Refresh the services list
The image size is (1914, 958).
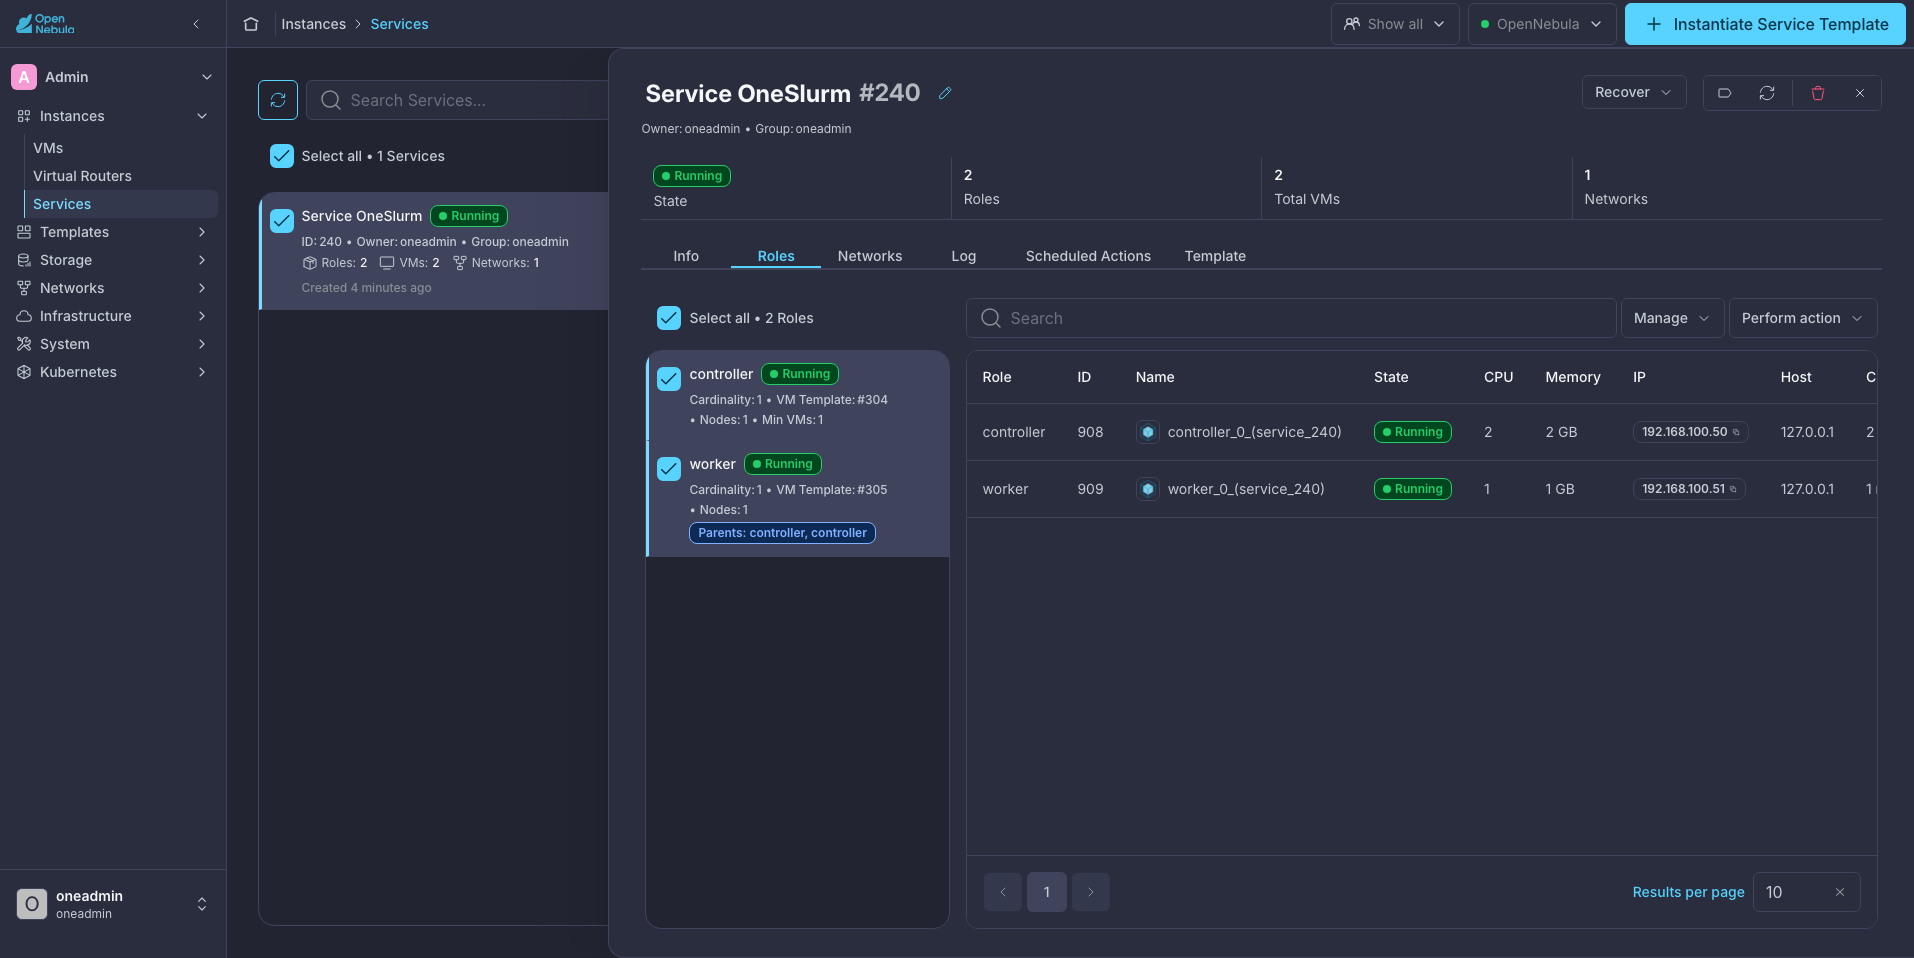tap(278, 100)
